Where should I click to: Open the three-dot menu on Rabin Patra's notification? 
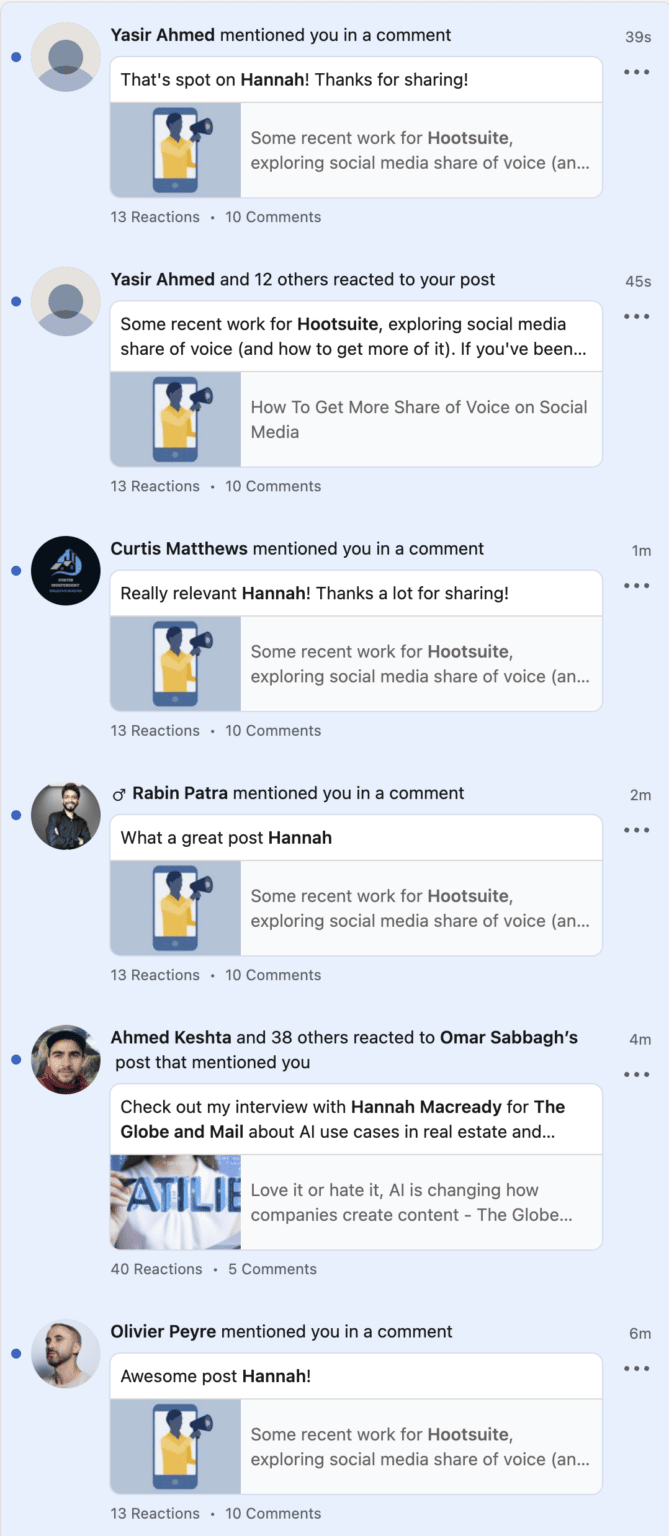(x=637, y=829)
